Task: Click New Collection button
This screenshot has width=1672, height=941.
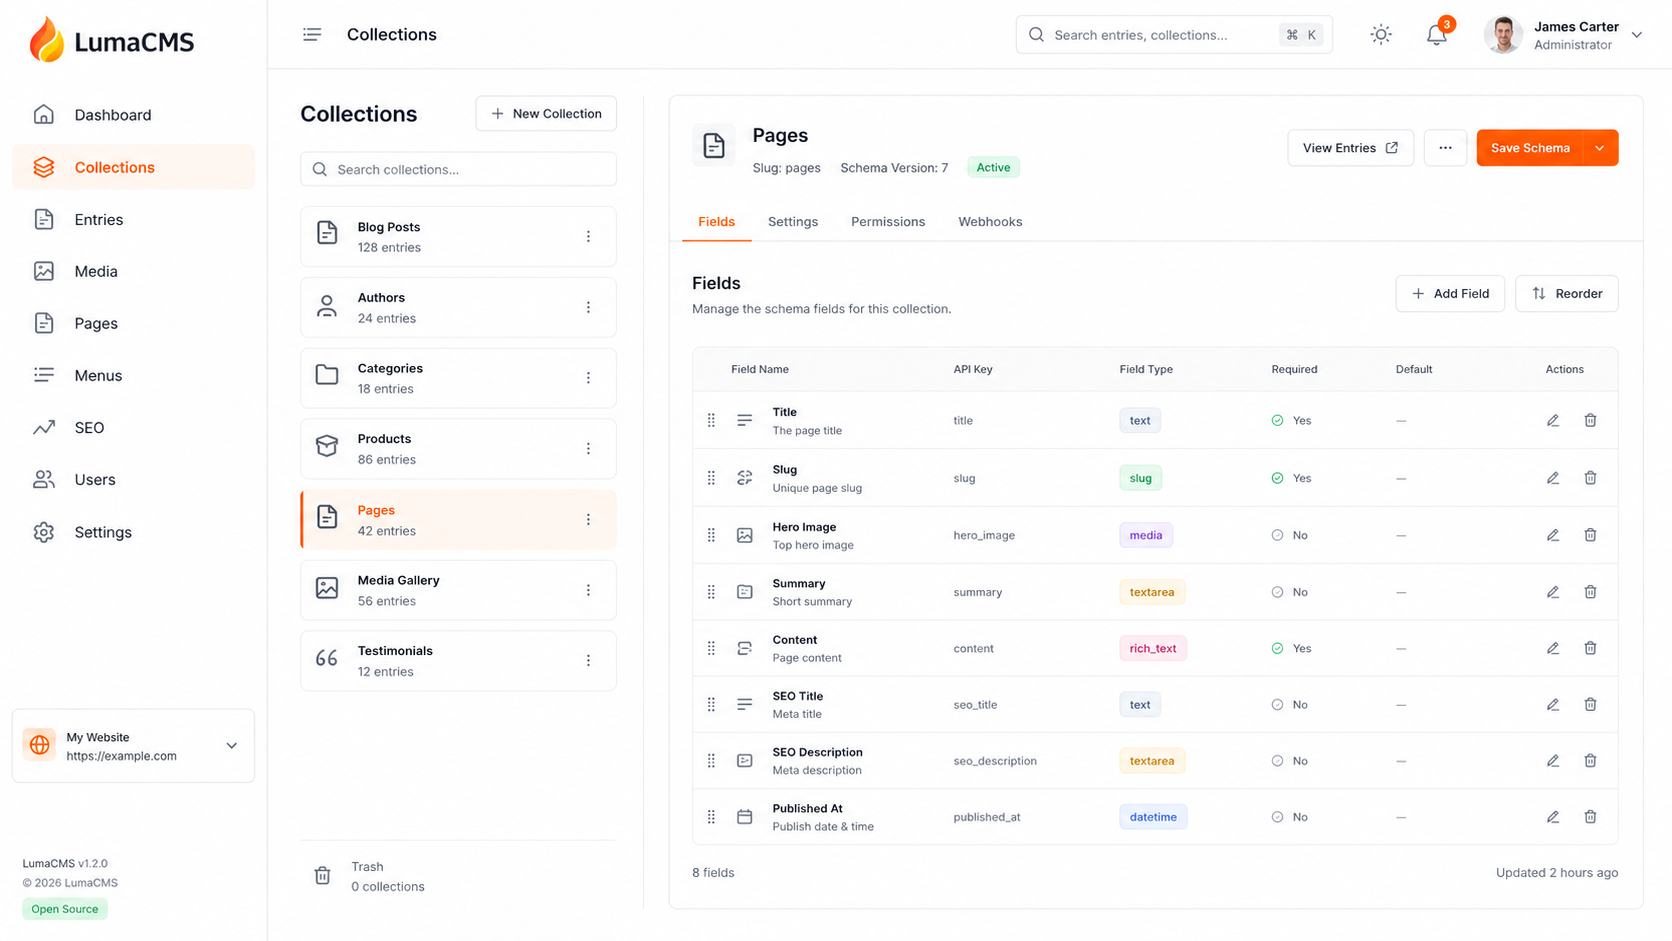Action: coord(546,114)
